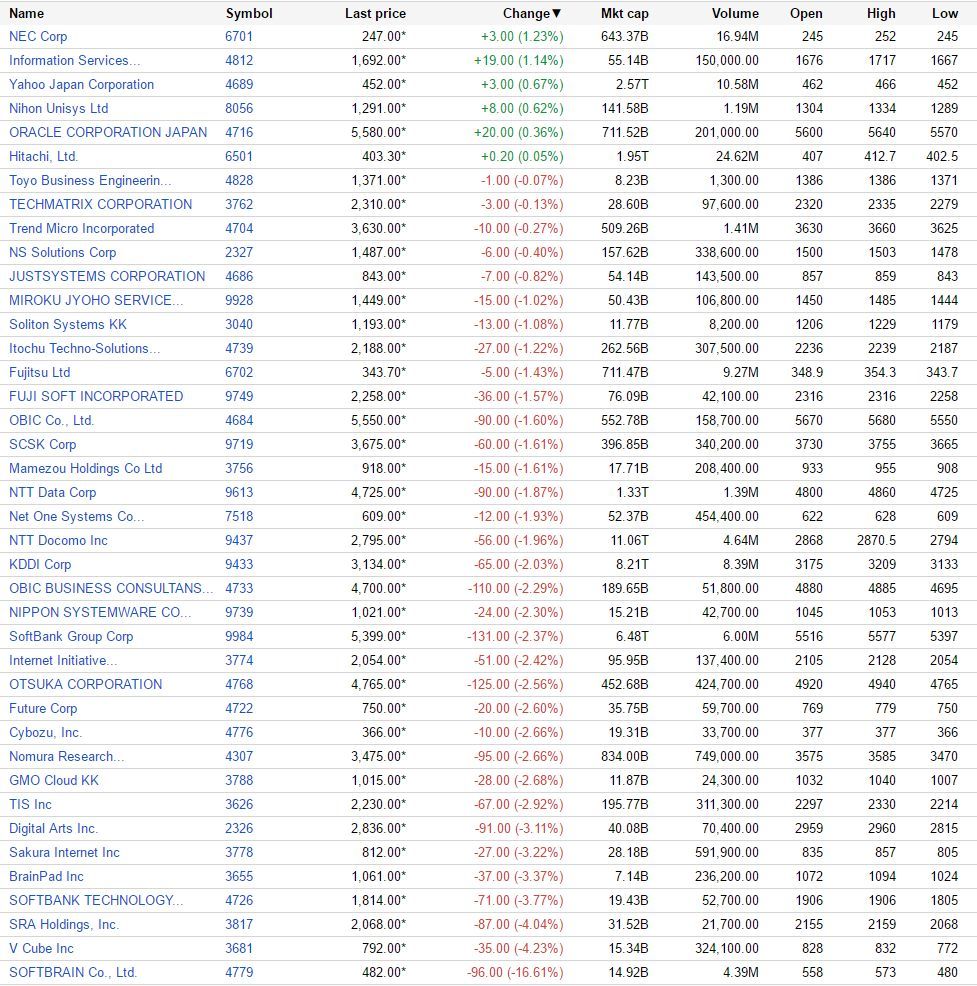
Task: Sort by the Last price column header
Action: [x=375, y=13]
